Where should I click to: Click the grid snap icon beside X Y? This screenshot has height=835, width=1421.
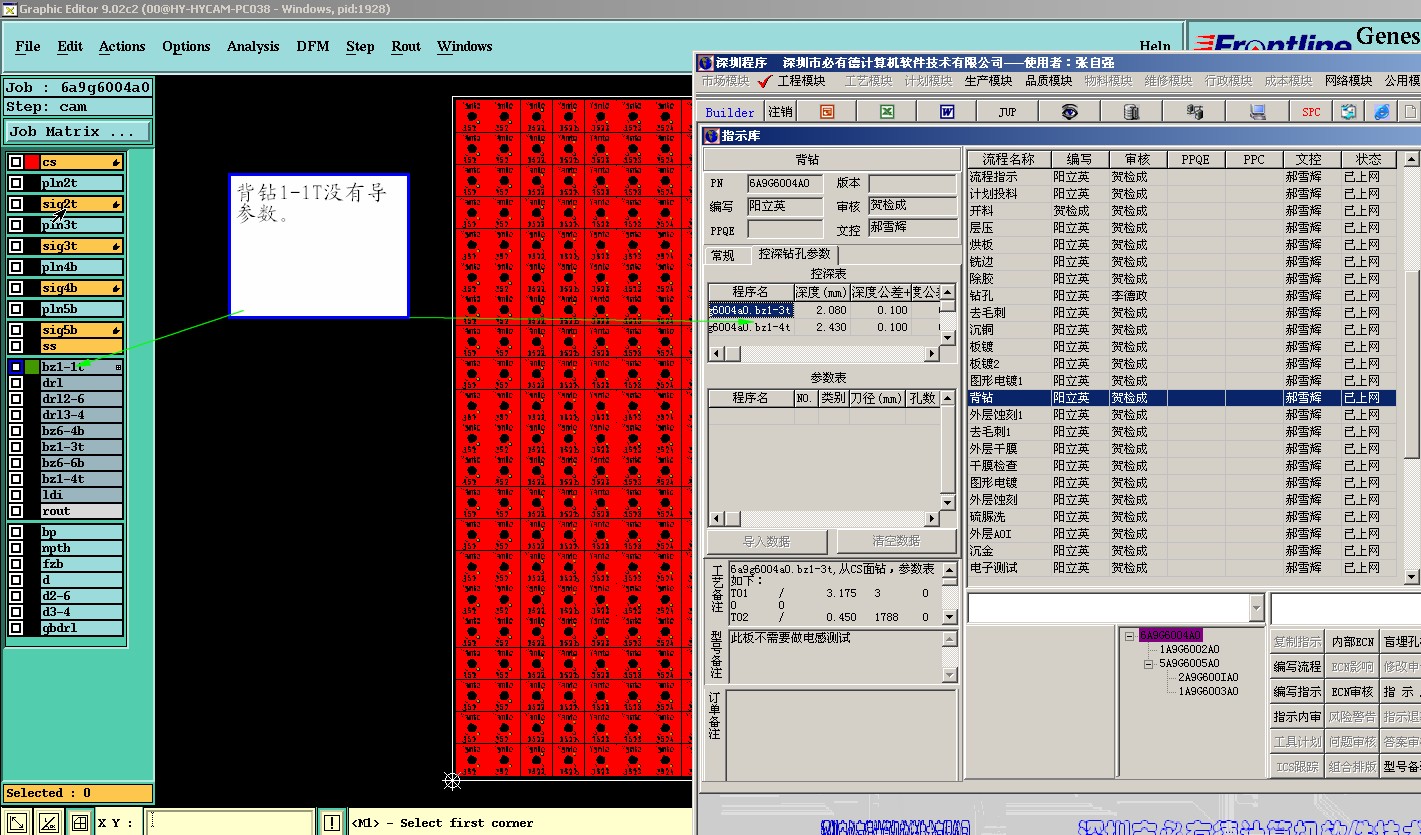(x=79, y=822)
